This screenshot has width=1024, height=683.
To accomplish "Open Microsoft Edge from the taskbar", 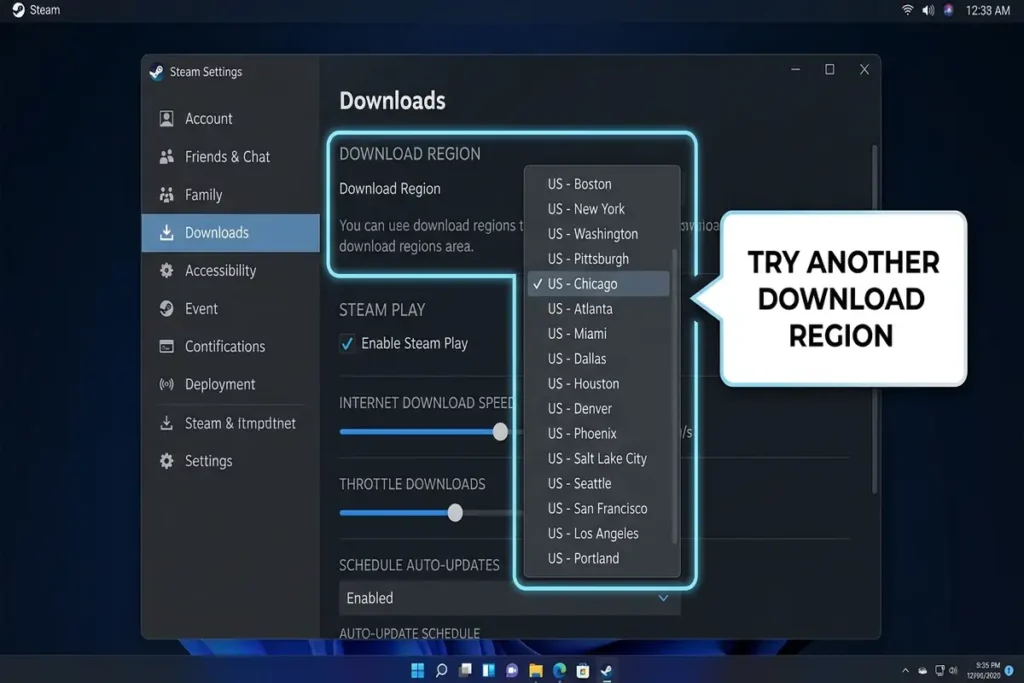I will [560, 671].
